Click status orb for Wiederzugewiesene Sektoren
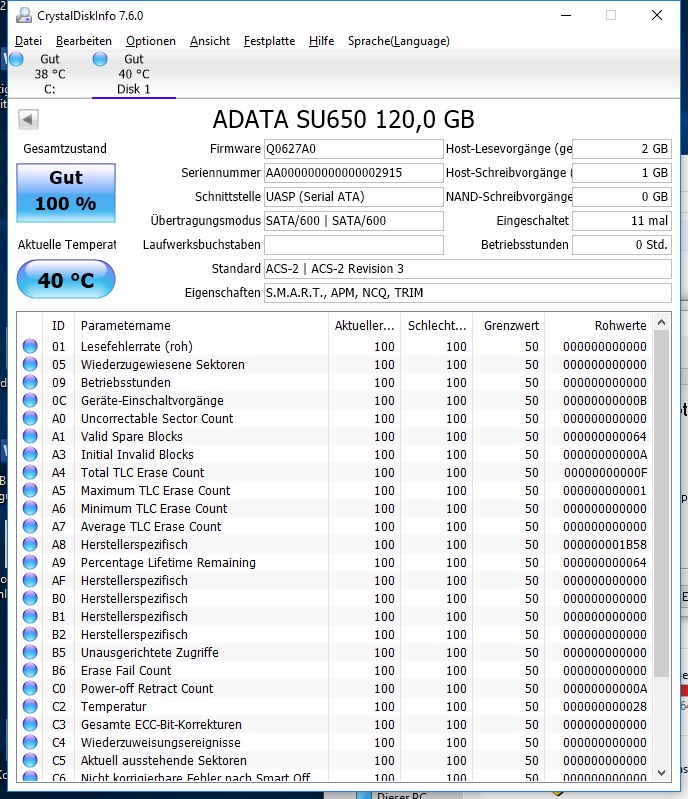 30,364
